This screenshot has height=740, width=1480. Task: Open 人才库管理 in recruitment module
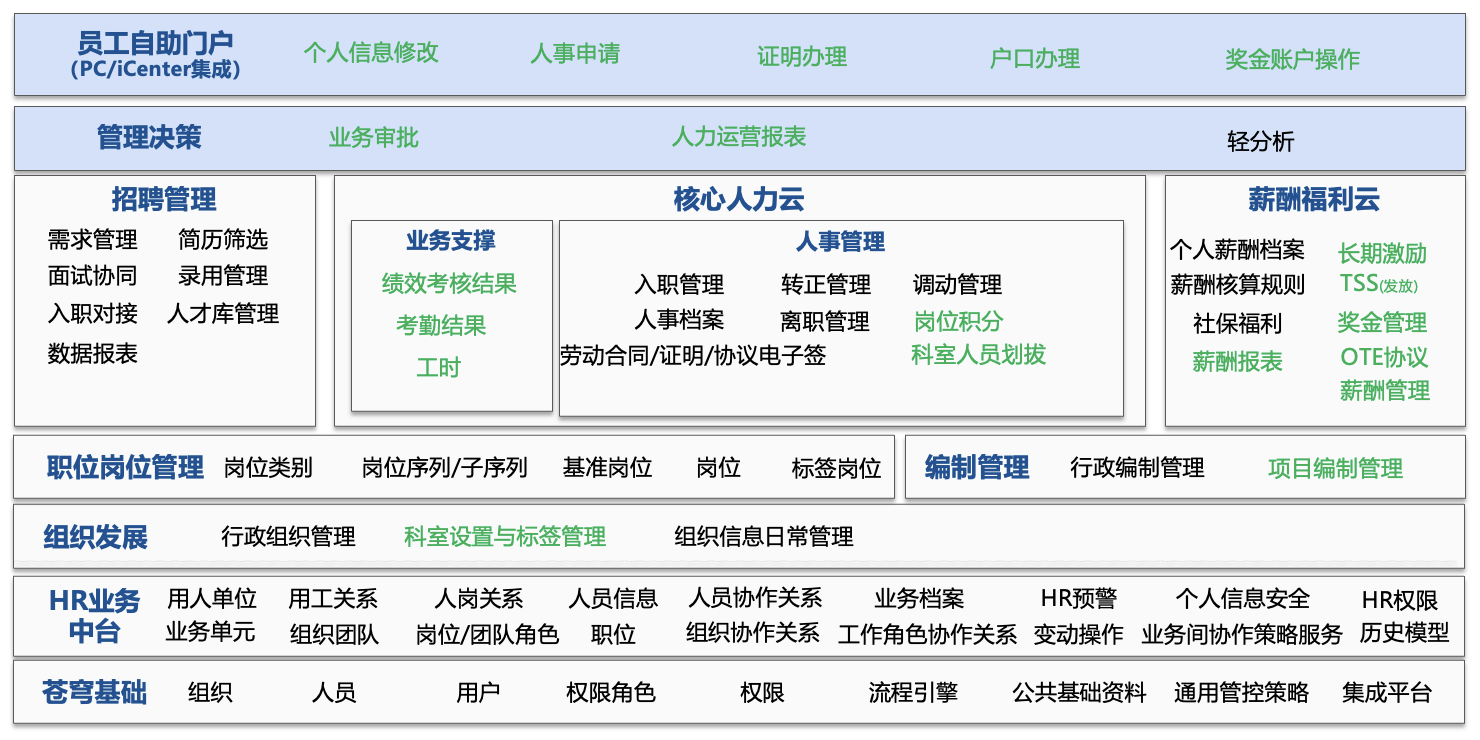223,314
